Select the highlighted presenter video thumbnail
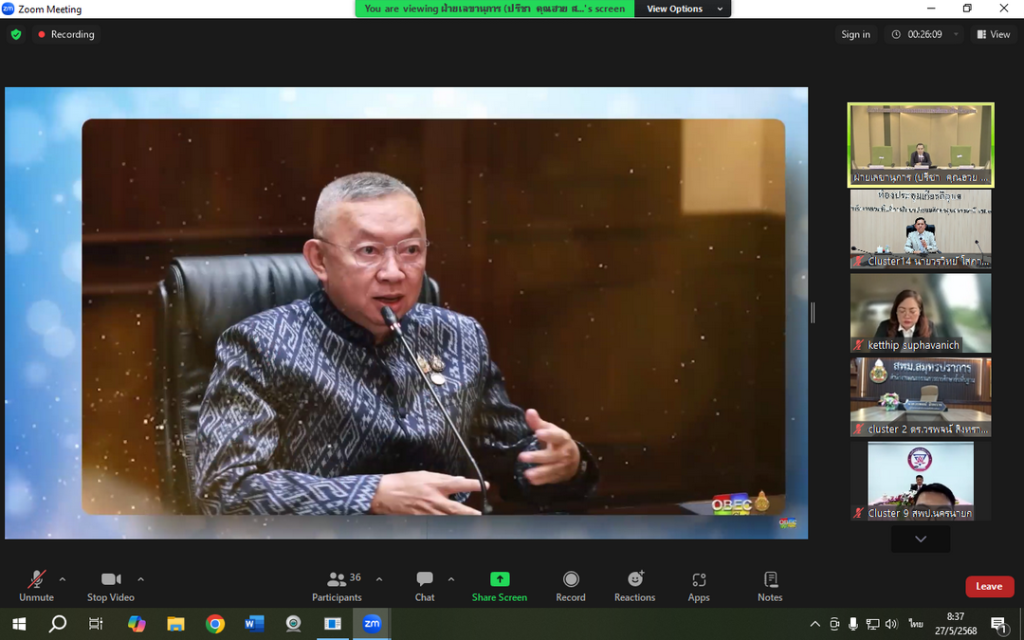Image resolution: width=1024 pixels, height=640 pixels. tap(921, 145)
